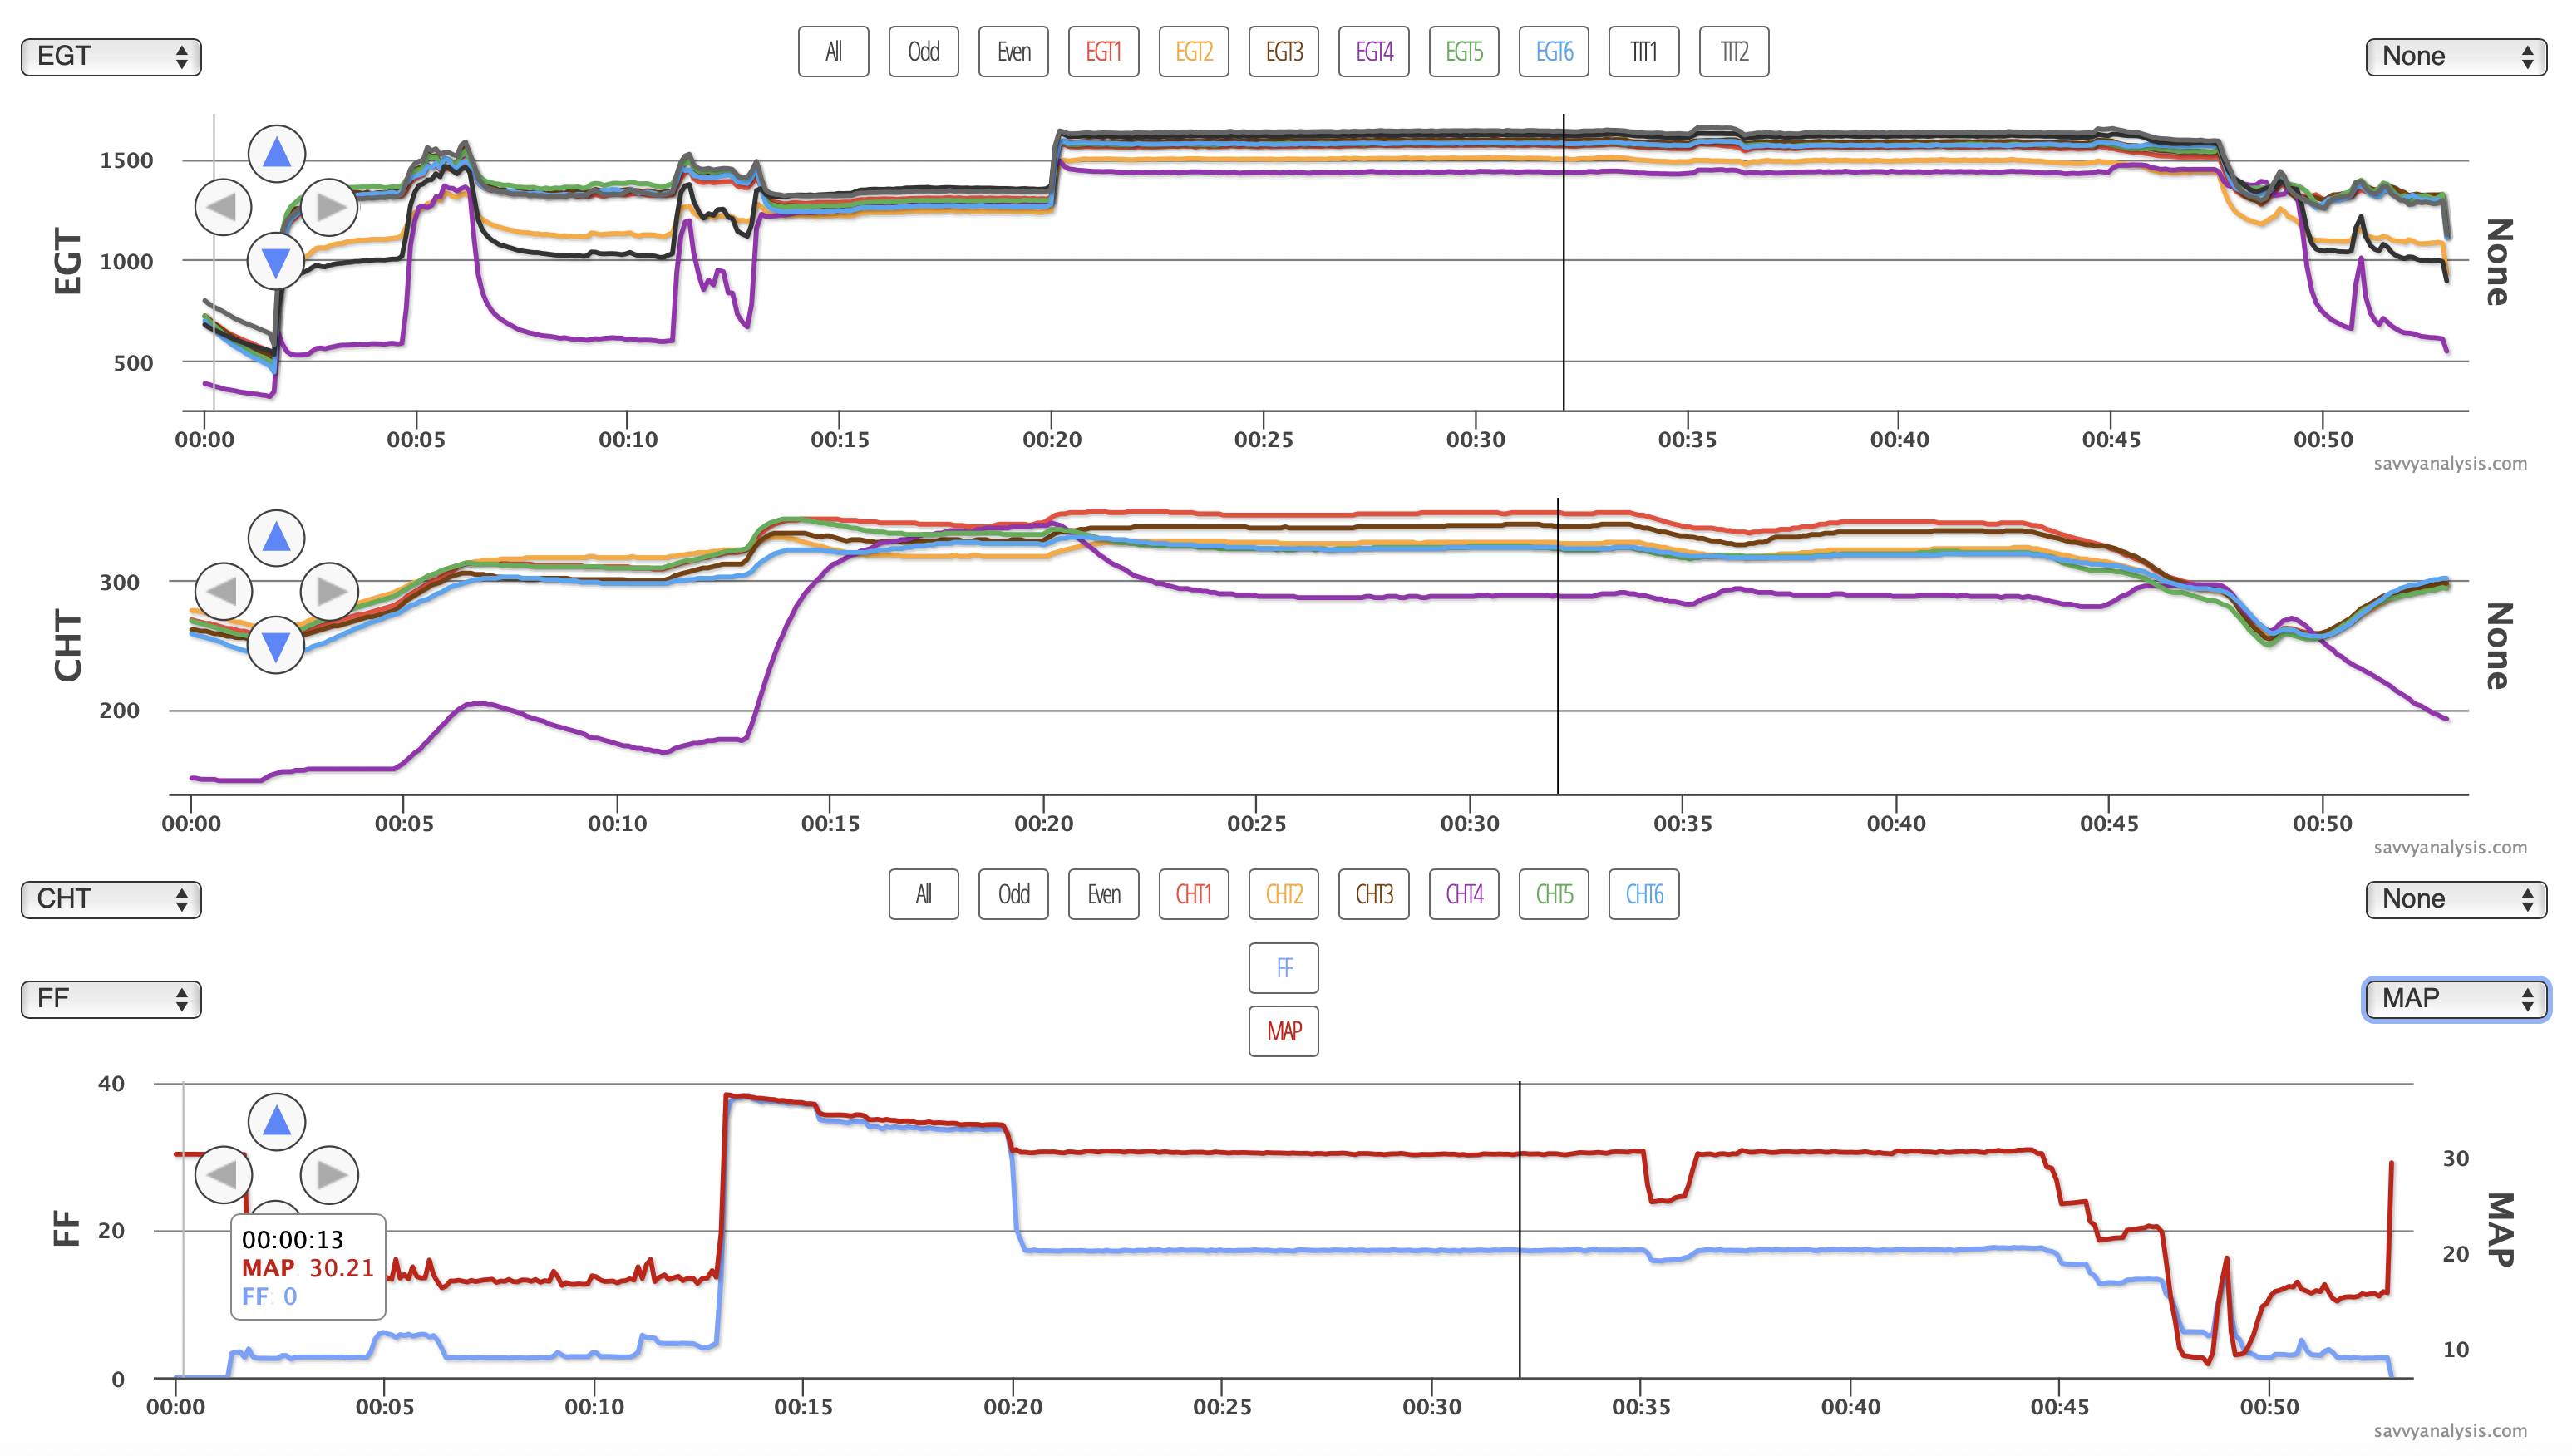Pan EGT chart up with blue up arrow
Screen dimensions: 2572x1456
(x=276, y=154)
